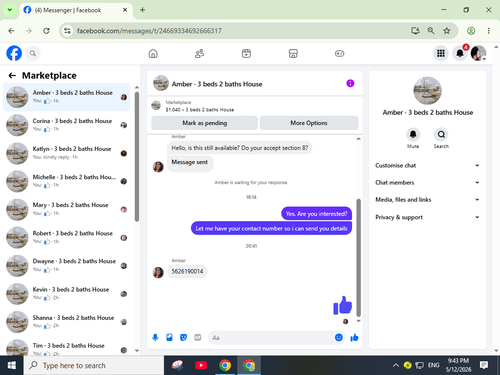
Task: Open conversation information purple icon
Action: pos(350,83)
